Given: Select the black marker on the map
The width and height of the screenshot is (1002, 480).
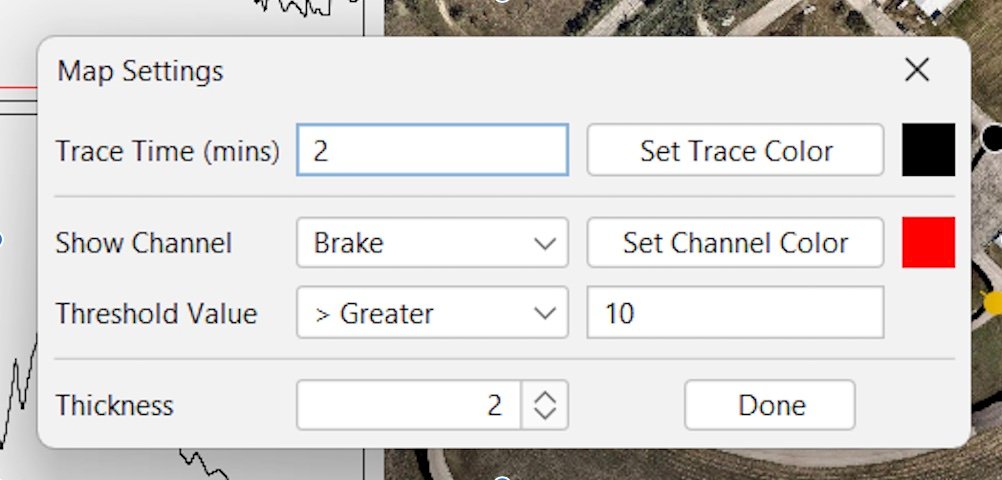Looking at the screenshot, I should click(991, 138).
